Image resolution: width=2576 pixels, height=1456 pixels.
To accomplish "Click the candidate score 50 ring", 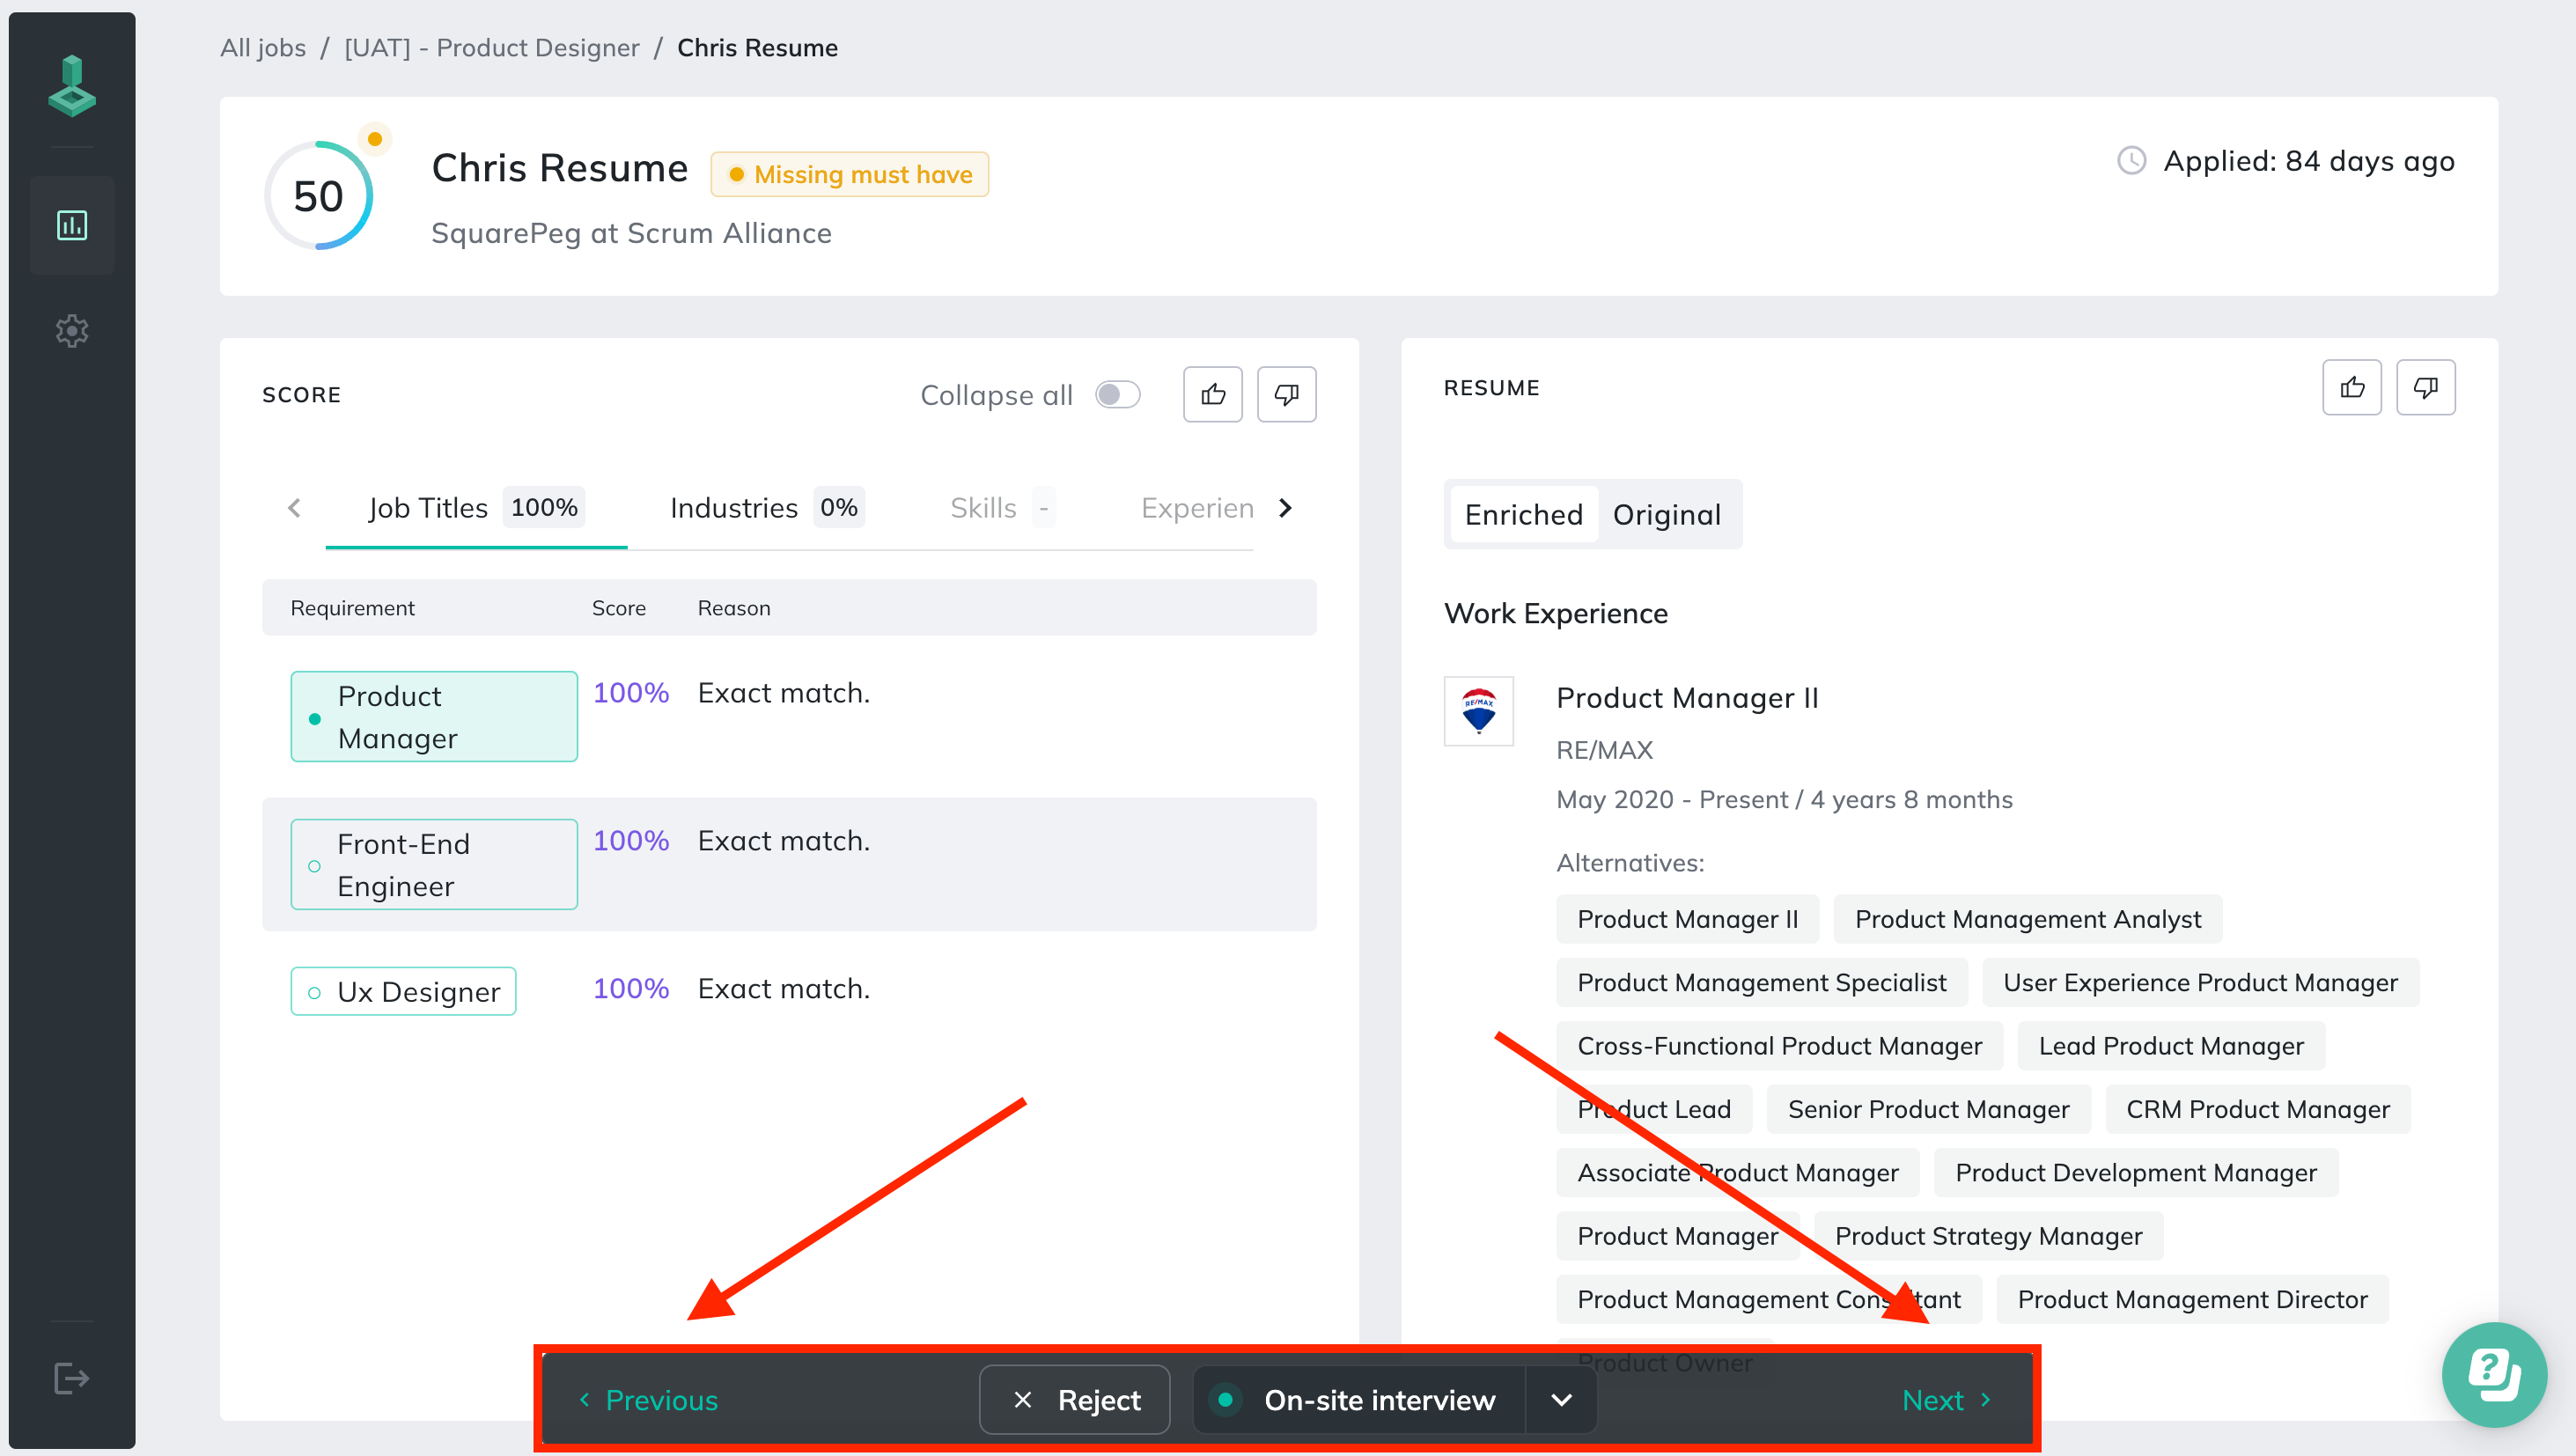I will click(318, 196).
